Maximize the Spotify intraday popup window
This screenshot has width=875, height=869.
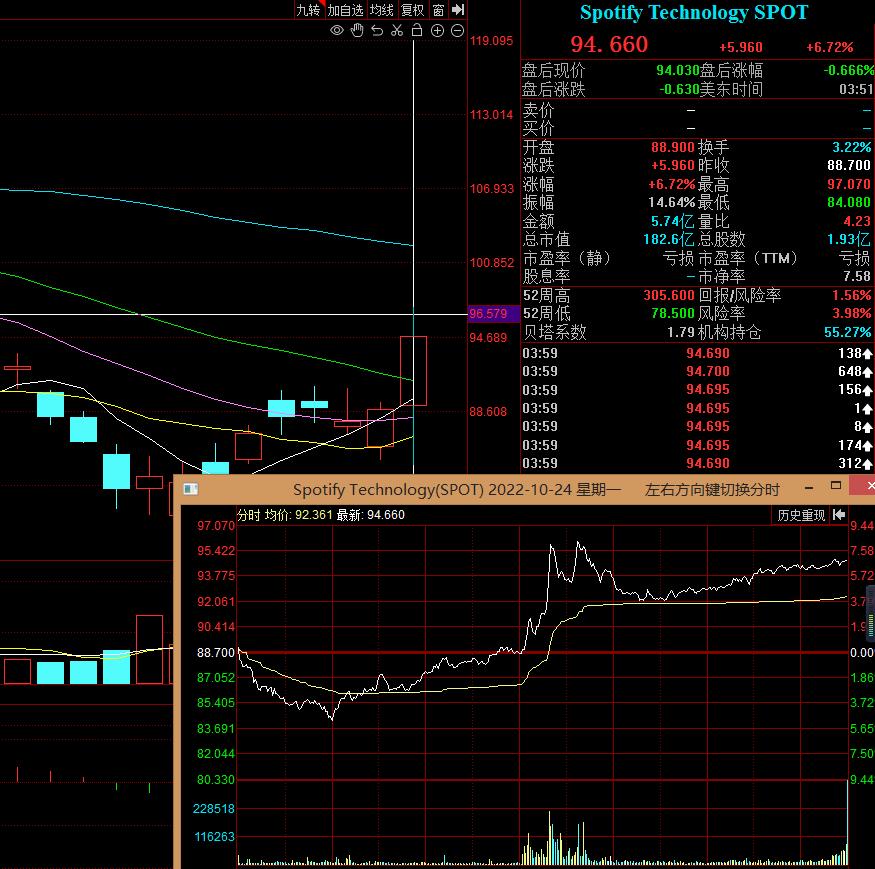pyautogui.click(x=836, y=486)
